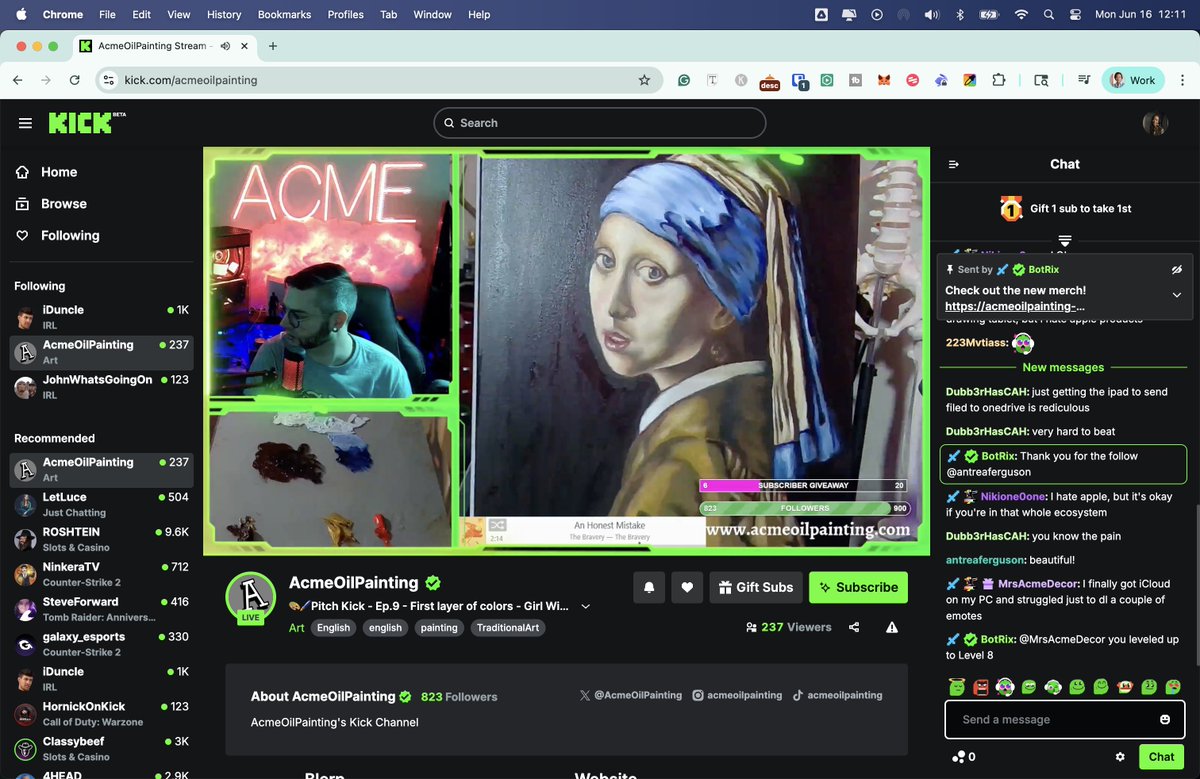Subscribe to AcmeOilPainting
Image resolution: width=1200 pixels, height=779 pixels.
point(858,588)
